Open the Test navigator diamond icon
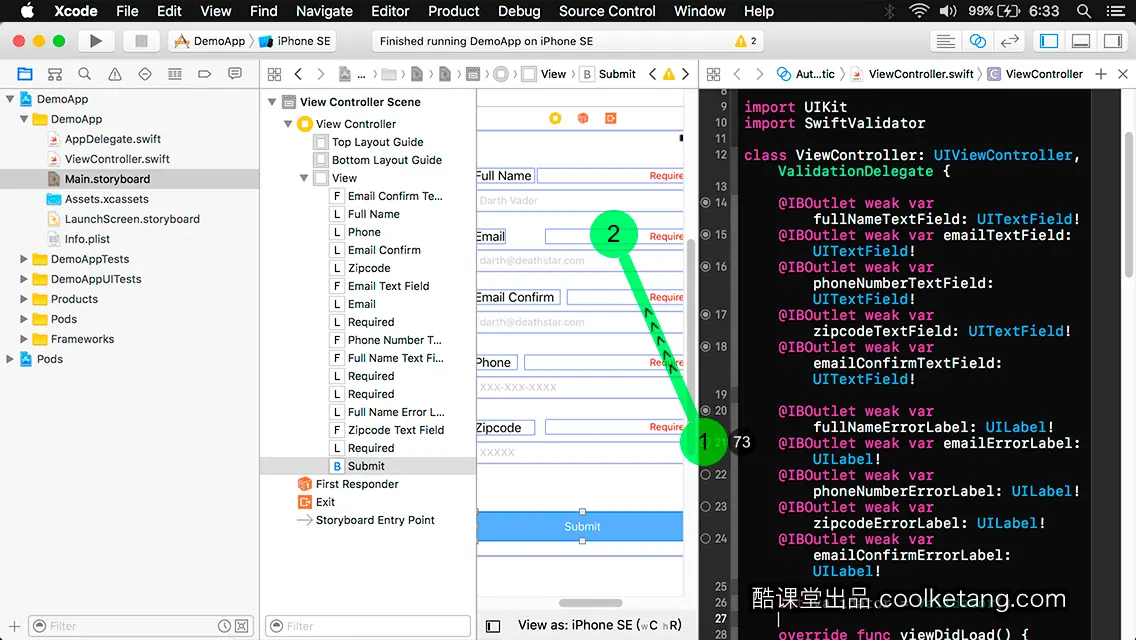The height and width of the screenshot is (640, 1136). [x=145, y=74]
